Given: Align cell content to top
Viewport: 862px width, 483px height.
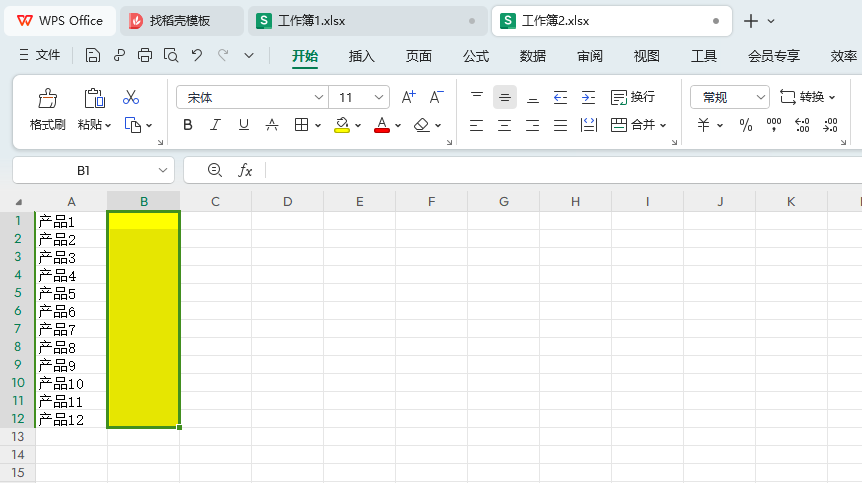Looking at the screenshot, I should pyautogui.click(x=477, y=97).
